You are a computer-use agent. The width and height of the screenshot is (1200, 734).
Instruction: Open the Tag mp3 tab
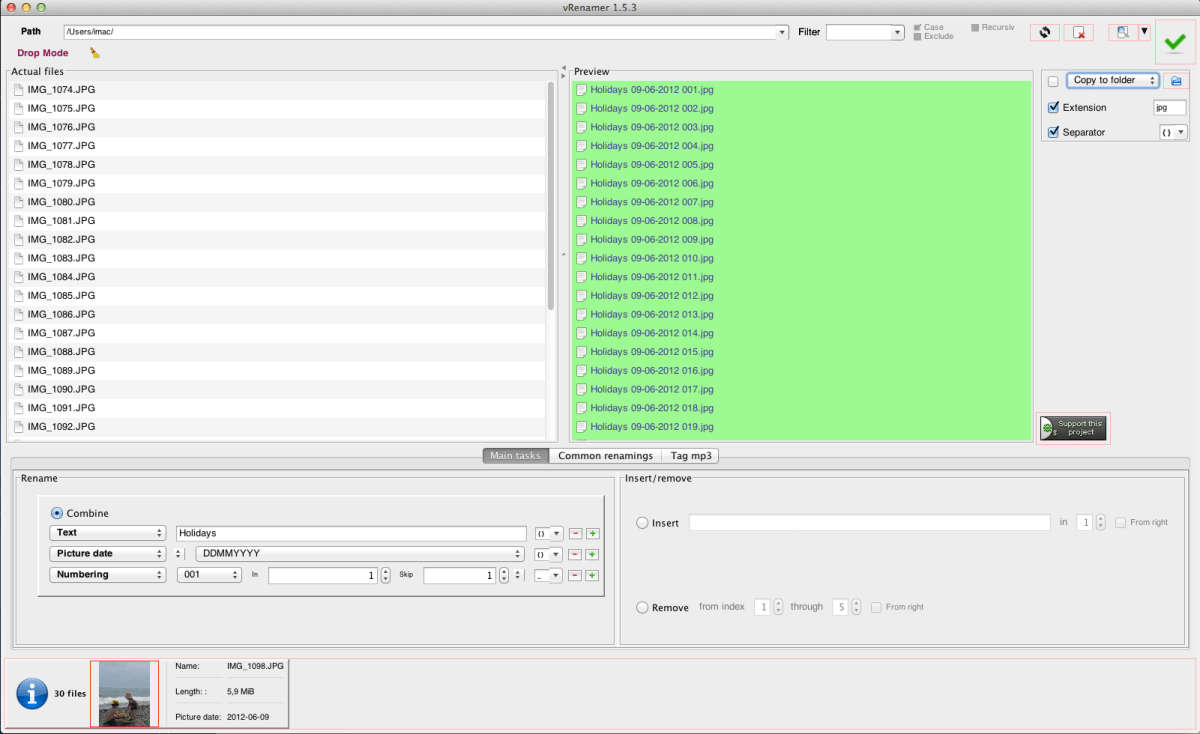coord(691,456)
